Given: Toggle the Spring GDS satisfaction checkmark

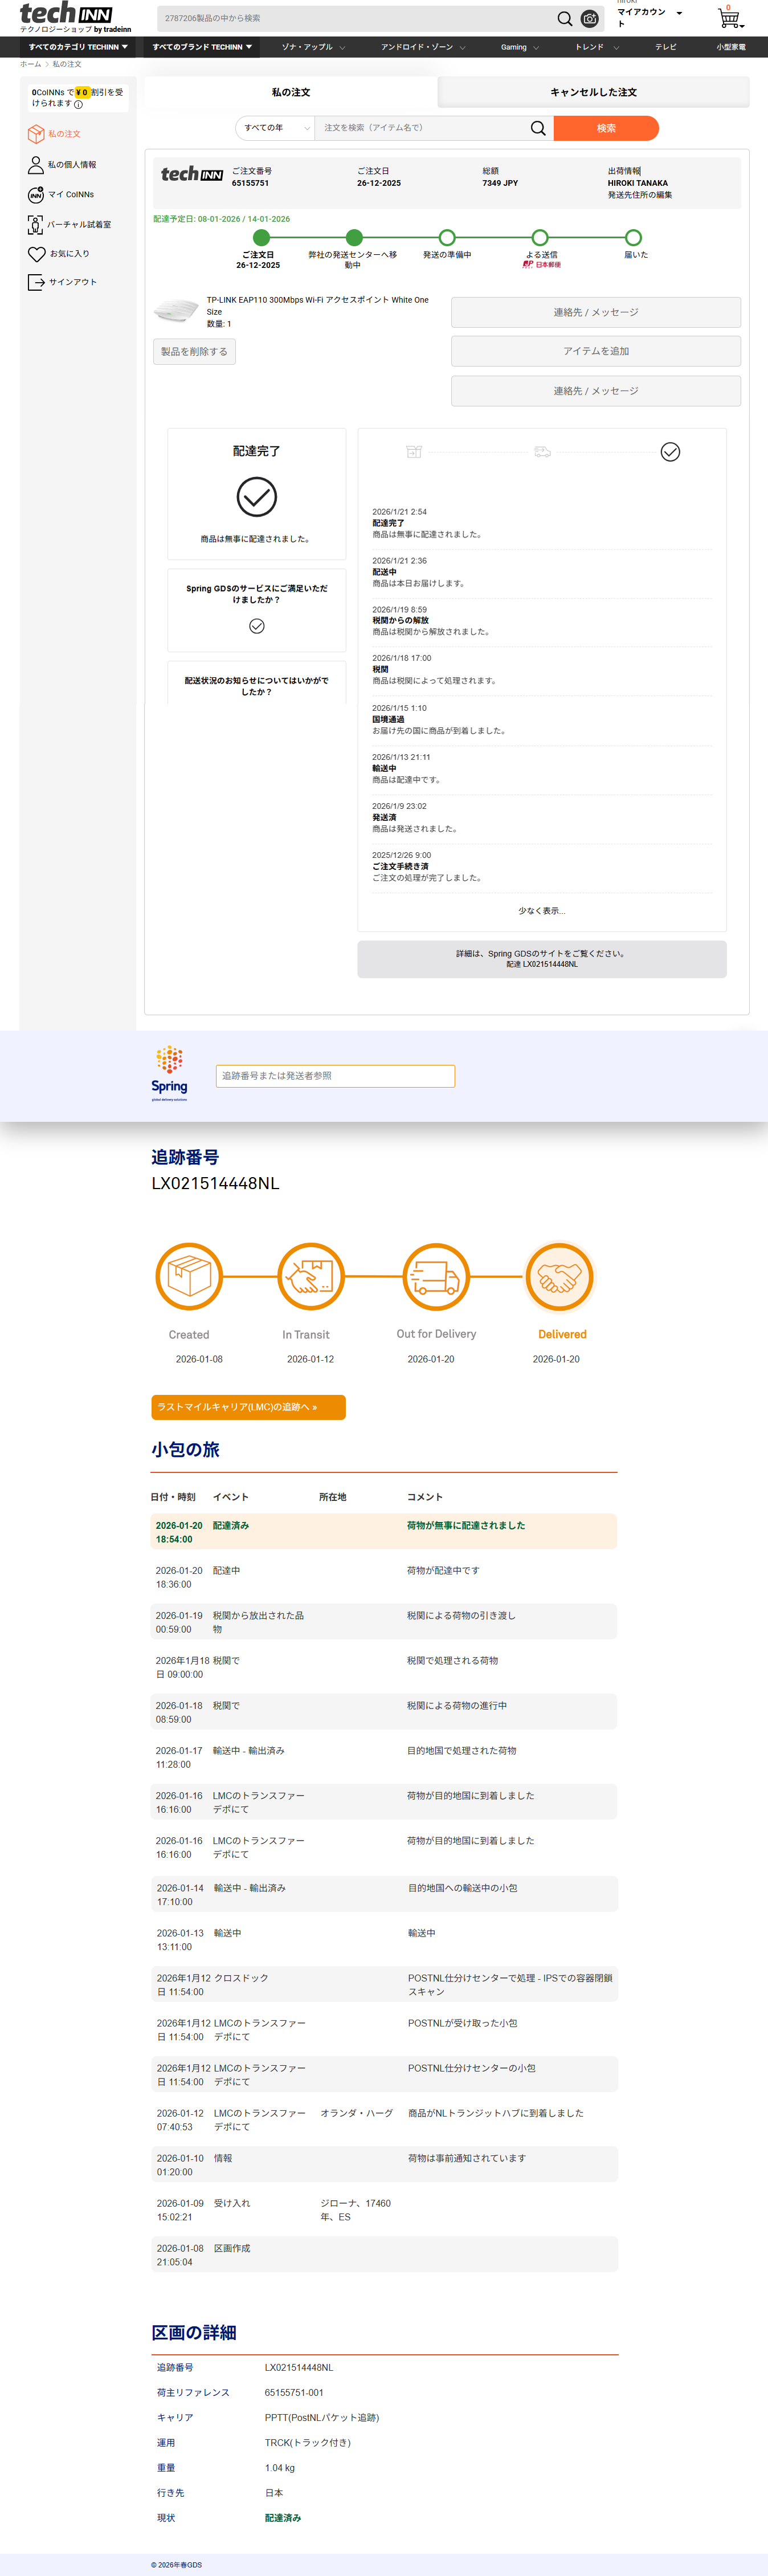Looking at the screenshot, I should pos(257,626).
